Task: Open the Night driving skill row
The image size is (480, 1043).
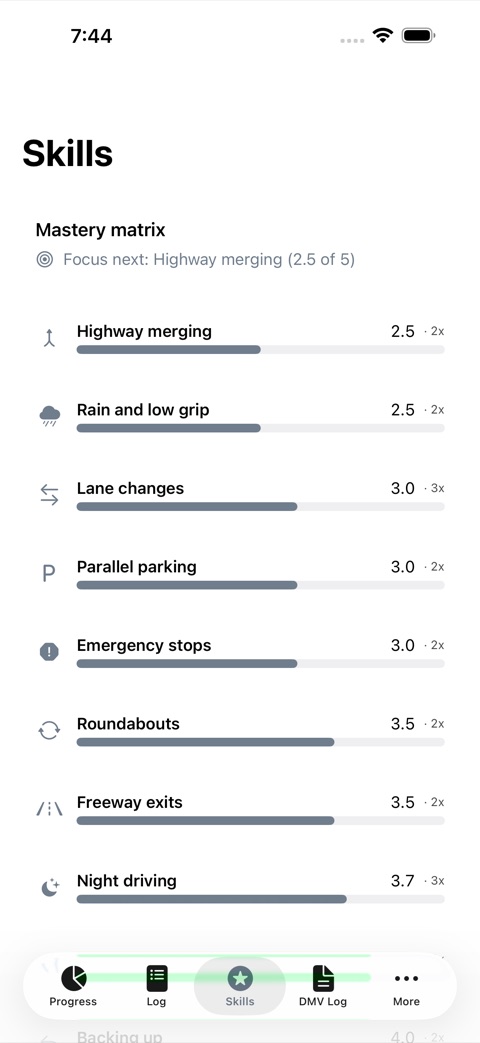Action: coord(240,887)
